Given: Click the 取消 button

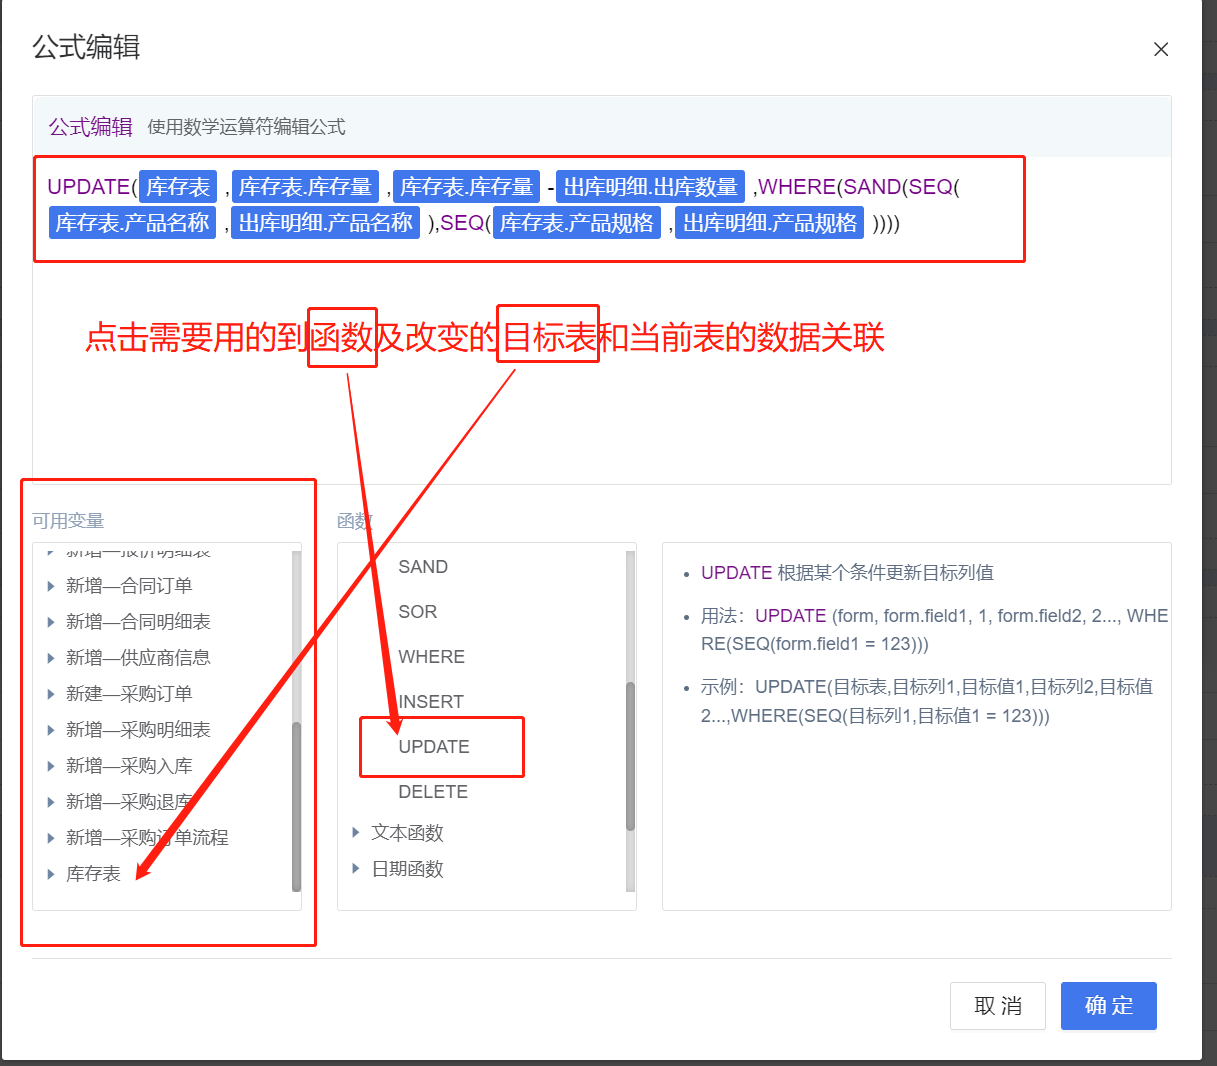Looking at the screenshot, I should tap(998, 1005).
